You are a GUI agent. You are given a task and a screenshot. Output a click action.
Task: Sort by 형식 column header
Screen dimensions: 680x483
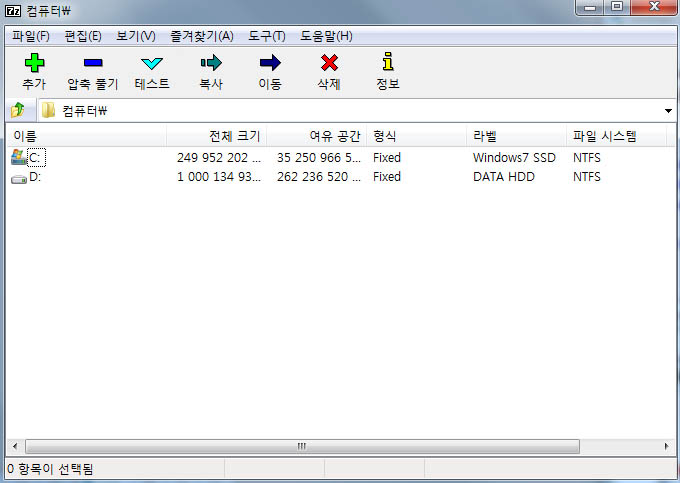tap(417, 136)
